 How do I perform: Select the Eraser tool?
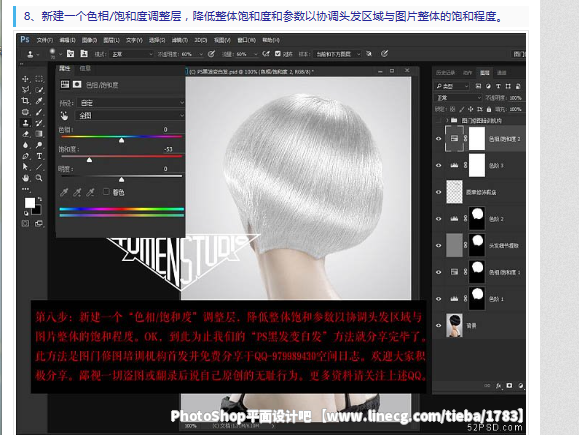(x=25, y=134)
